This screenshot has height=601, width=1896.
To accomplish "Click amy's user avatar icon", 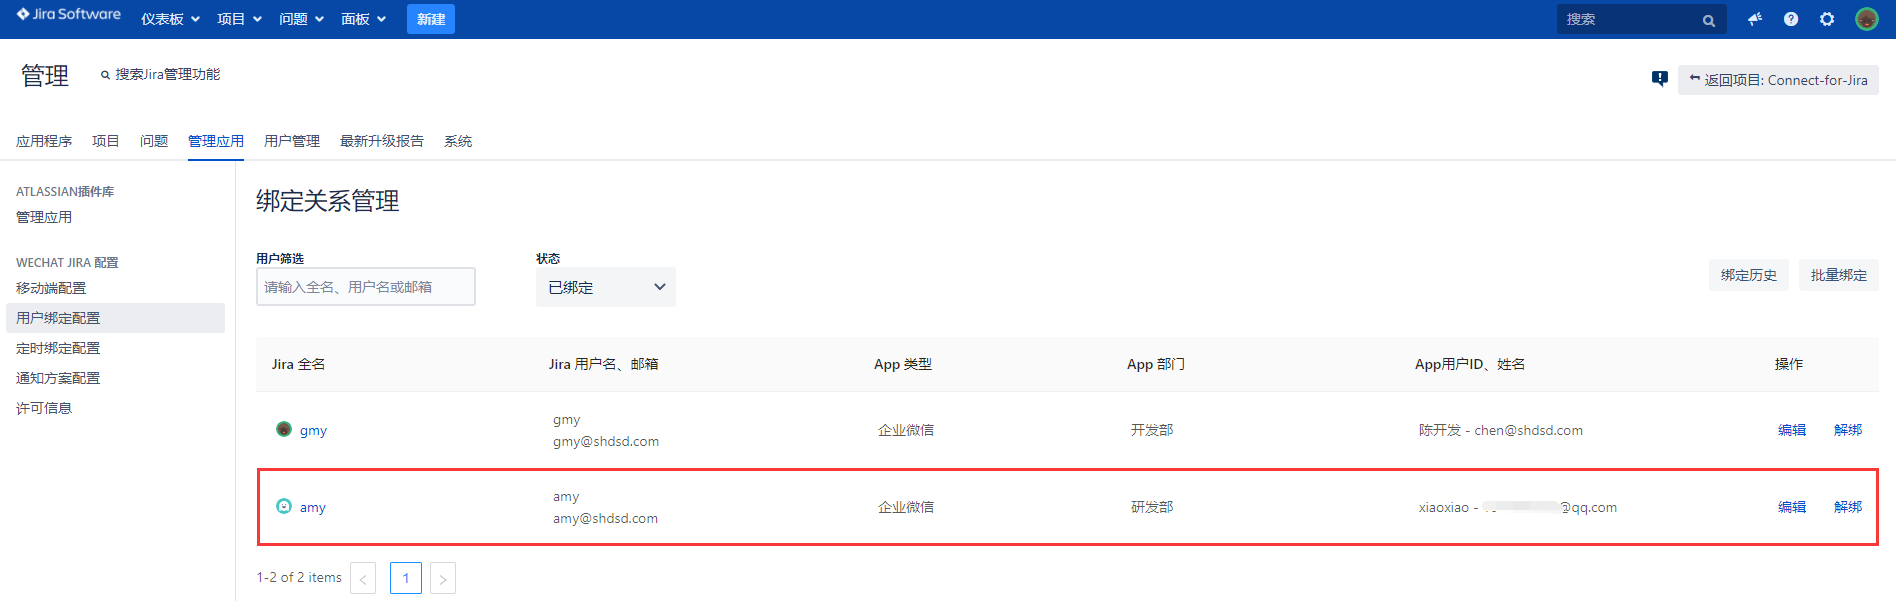I will pos(284,507).
